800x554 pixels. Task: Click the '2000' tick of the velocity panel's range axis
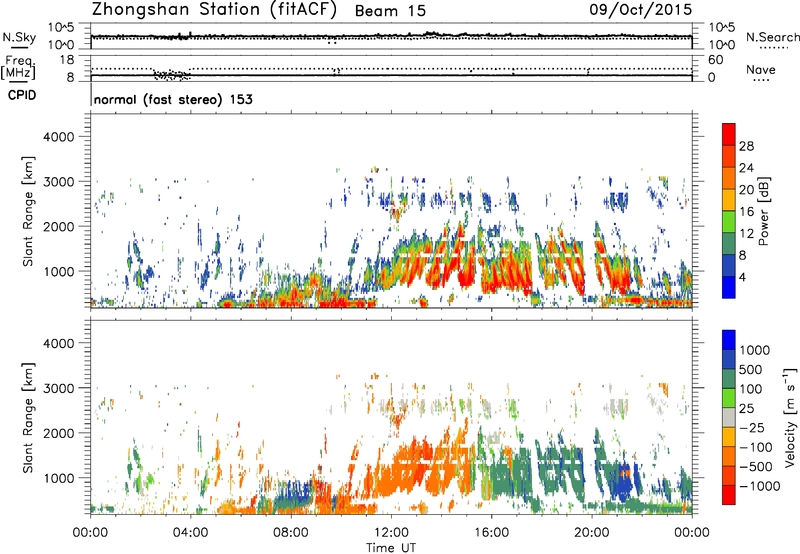point(59,433)
